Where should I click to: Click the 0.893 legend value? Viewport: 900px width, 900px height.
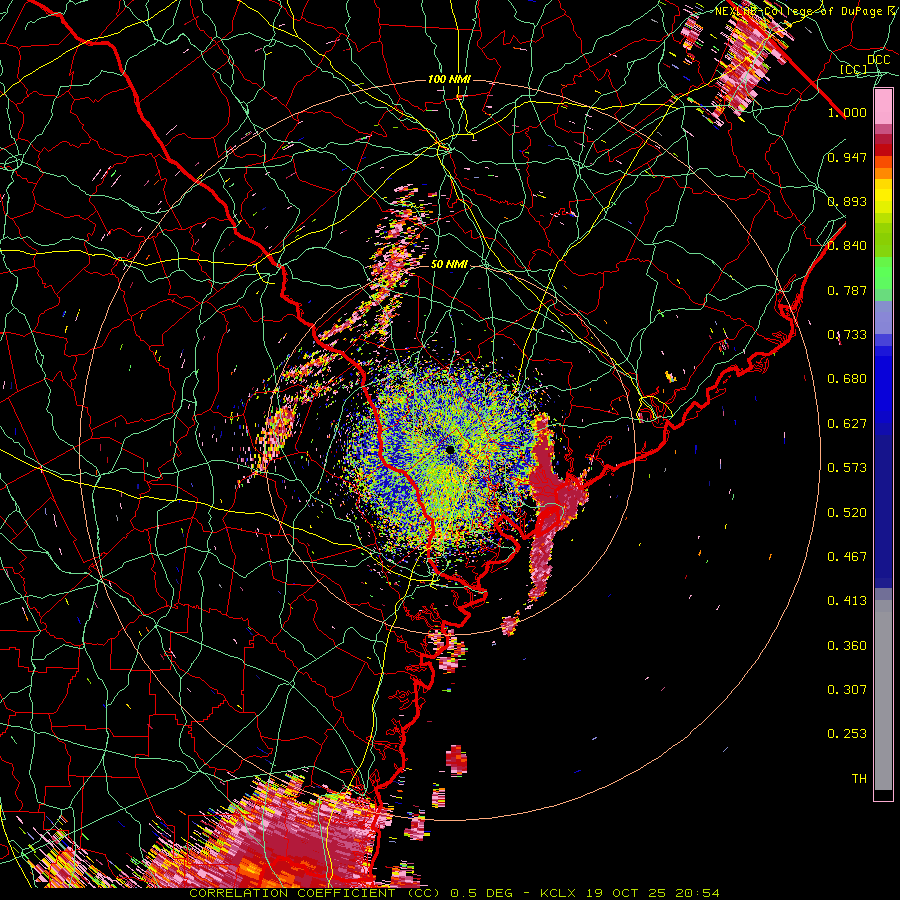pos(847,201)
